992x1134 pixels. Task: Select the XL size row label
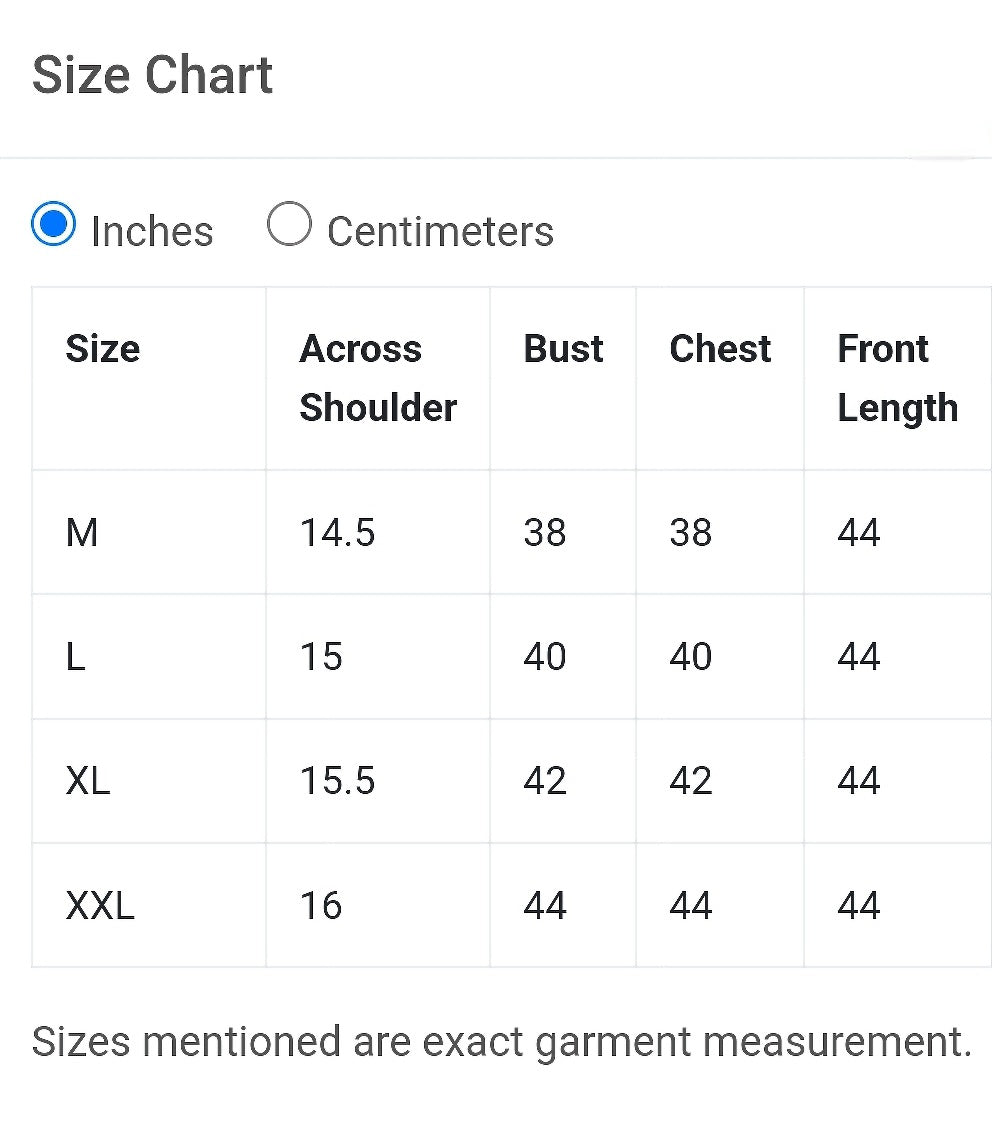tap(88, 781)
